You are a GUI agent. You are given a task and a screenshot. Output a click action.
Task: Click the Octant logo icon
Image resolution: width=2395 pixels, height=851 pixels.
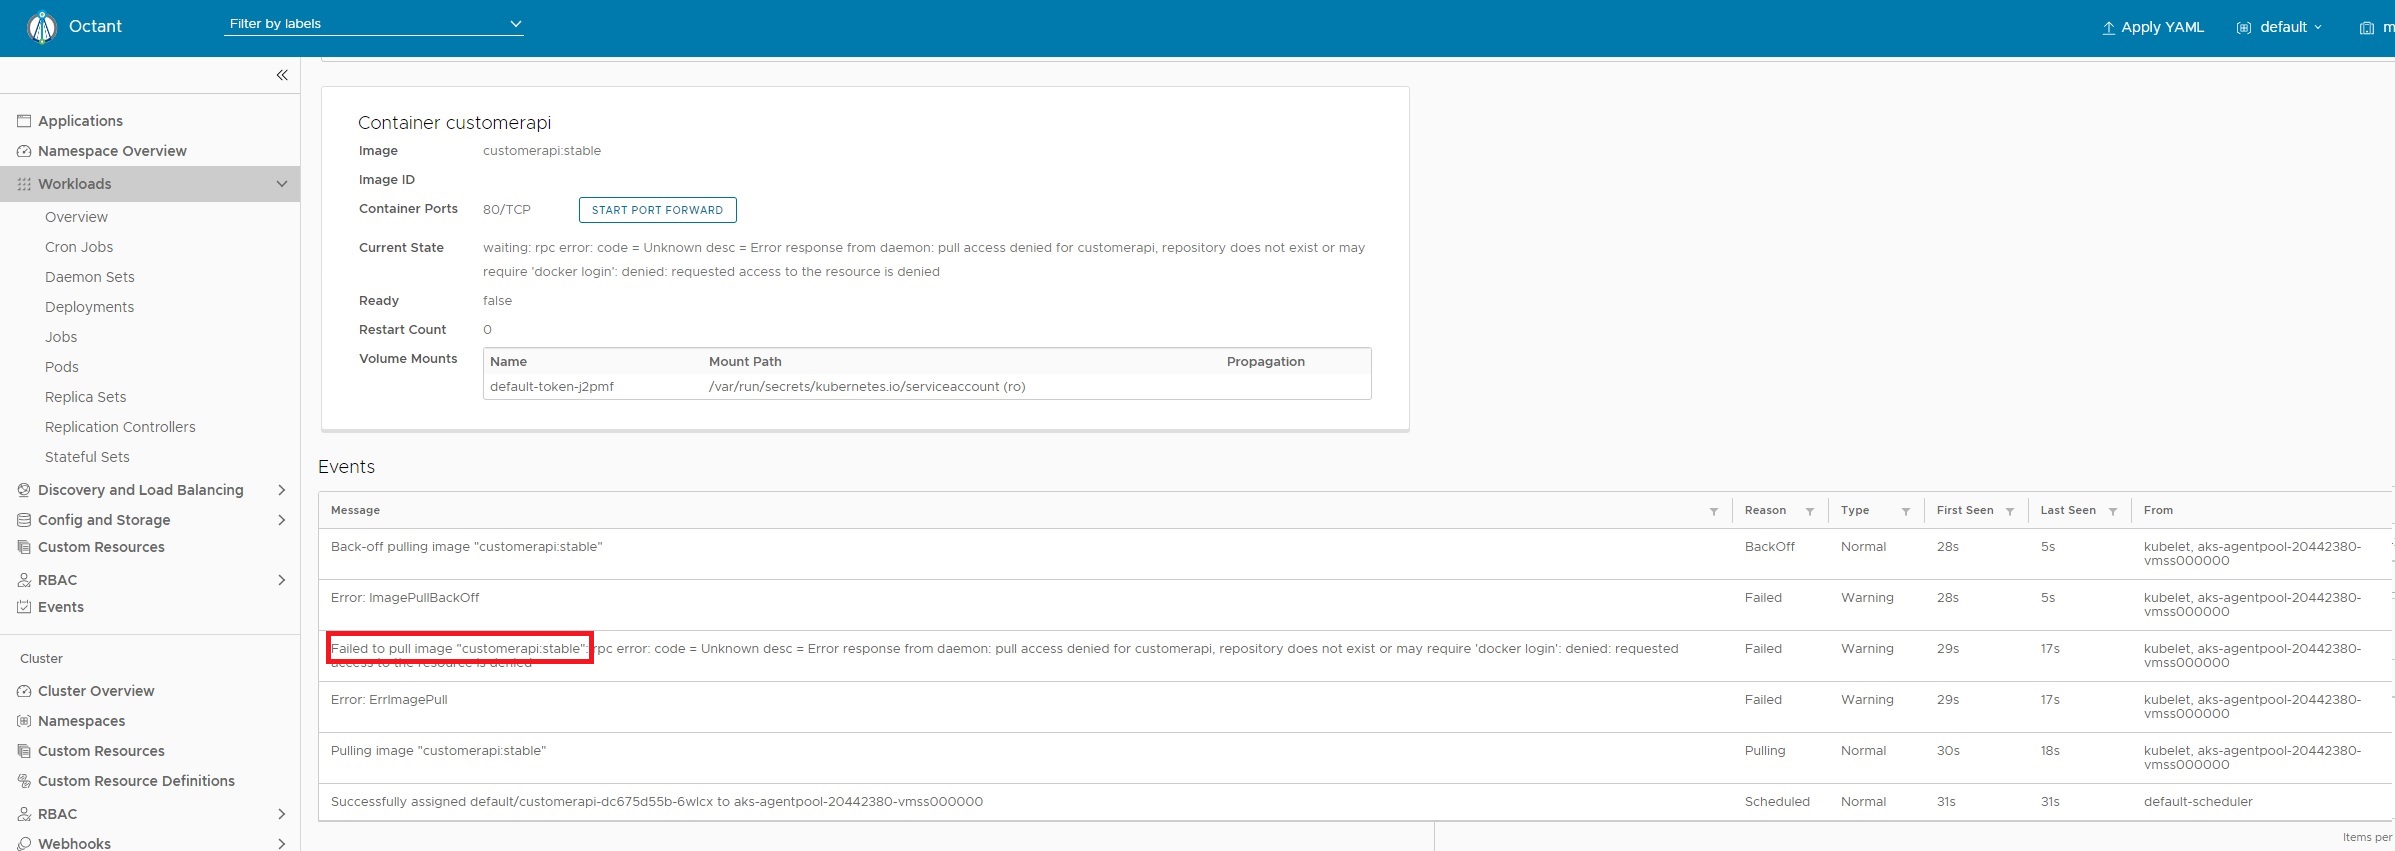42,27
